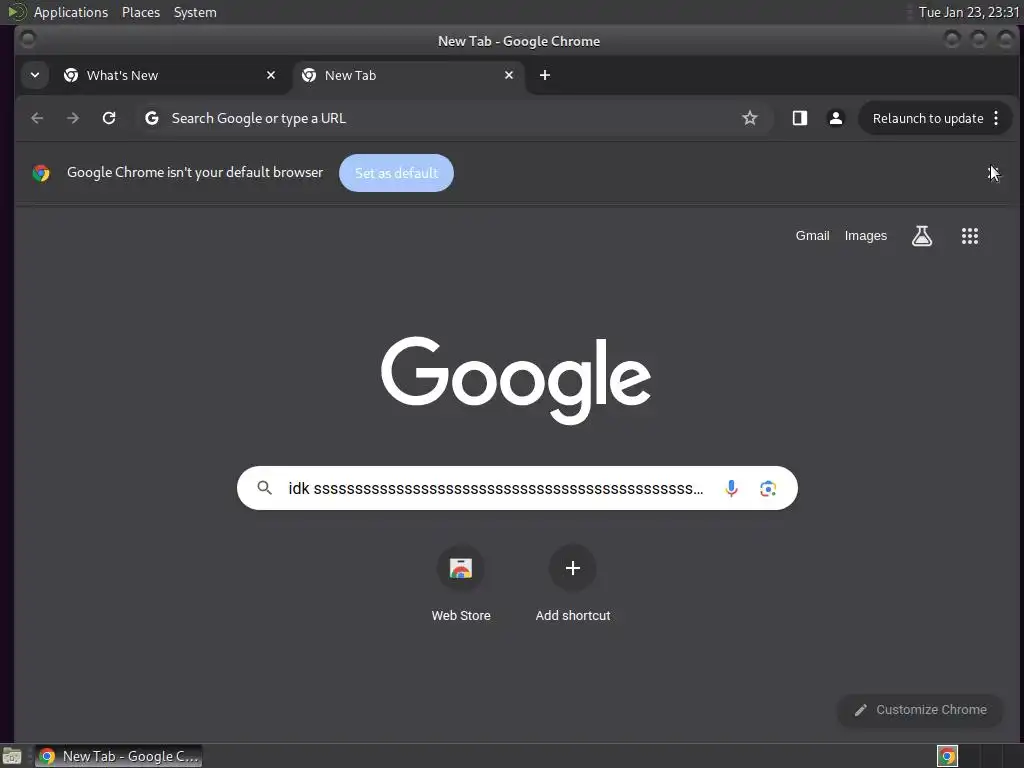Viewport: 1024px width, 768px height.
Task: Open the Google apps grid
Action: pos(970,236)
